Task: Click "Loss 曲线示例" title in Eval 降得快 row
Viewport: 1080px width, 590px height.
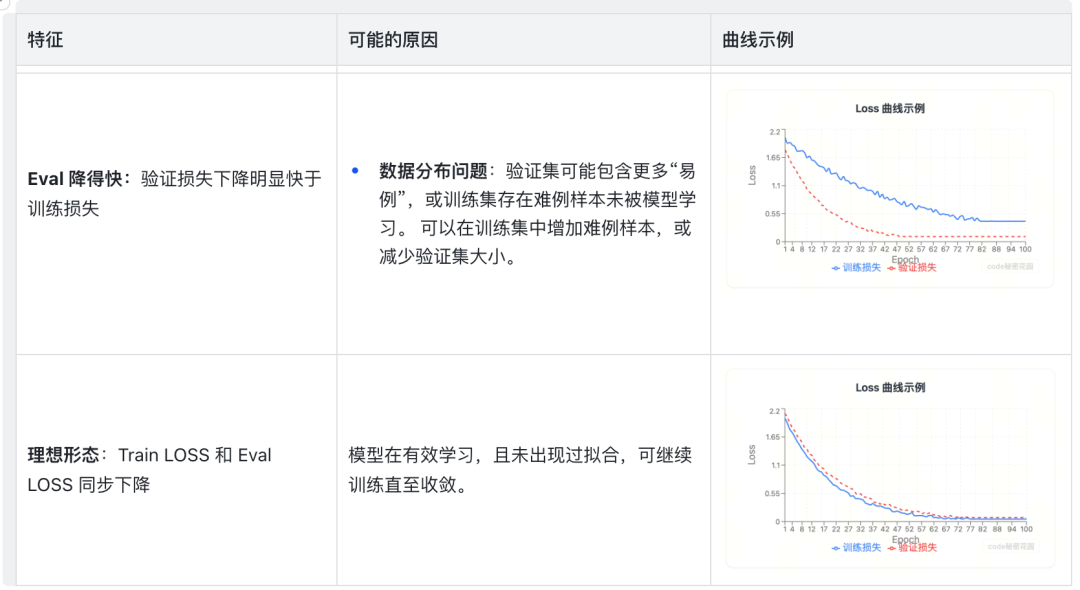Action: tap(890, 109)
